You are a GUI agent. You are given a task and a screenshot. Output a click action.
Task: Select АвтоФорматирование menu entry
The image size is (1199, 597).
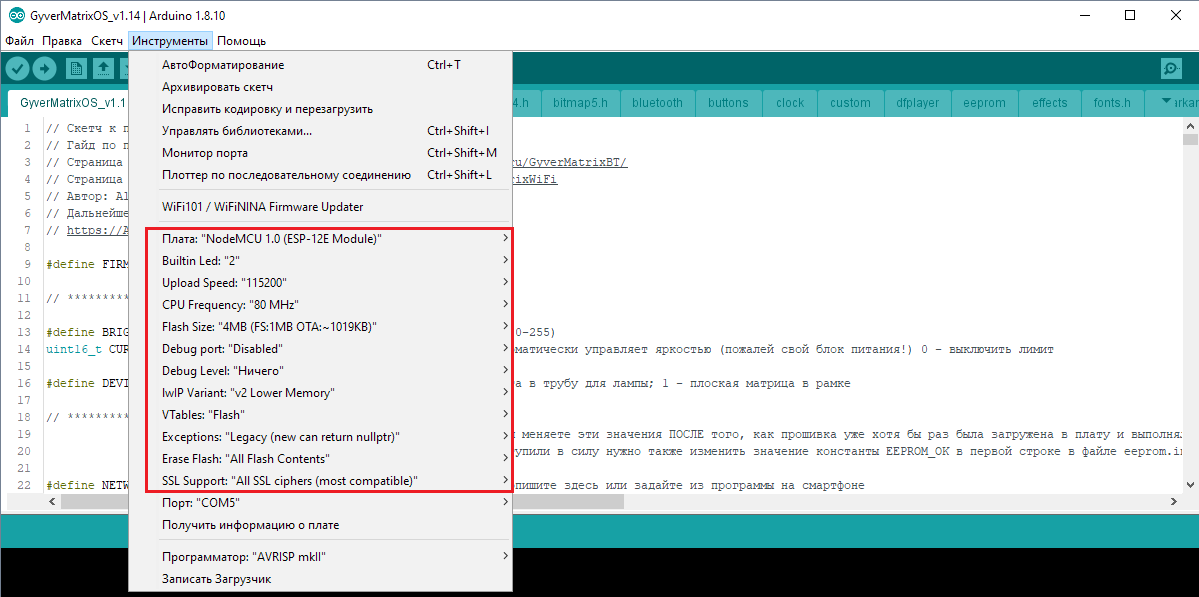[320, 65]
